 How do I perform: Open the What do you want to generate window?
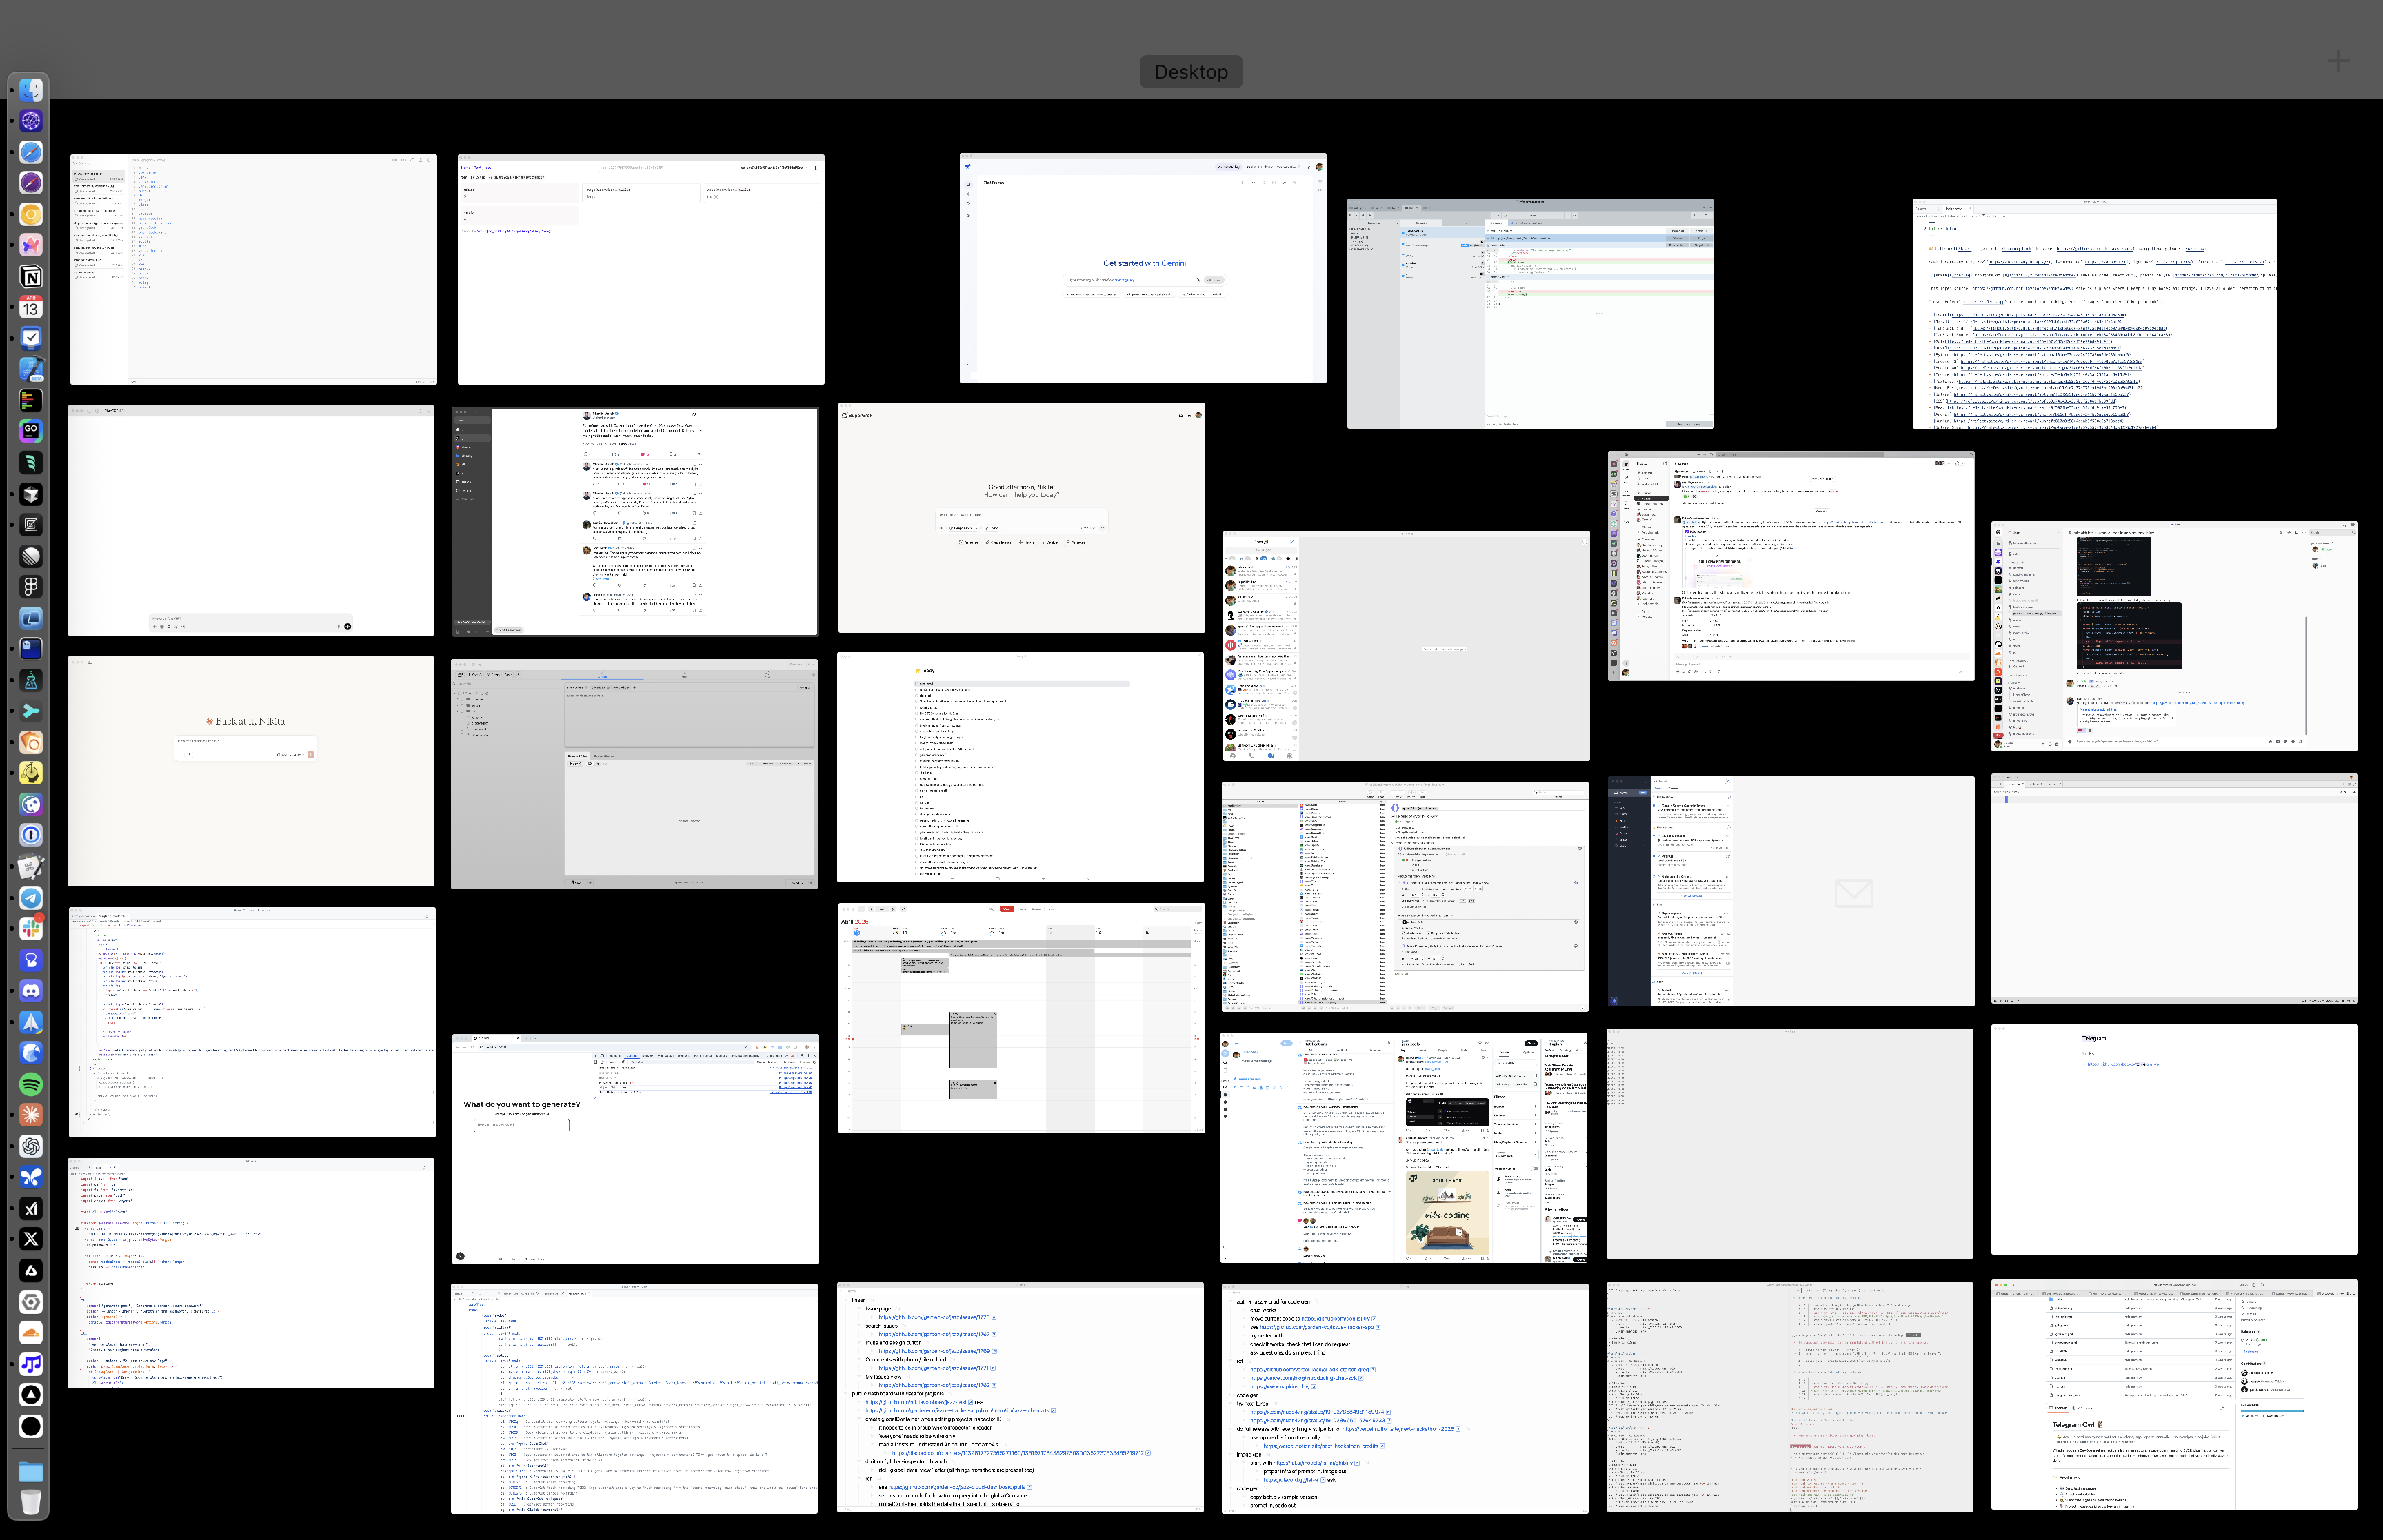click(635, 1149)
